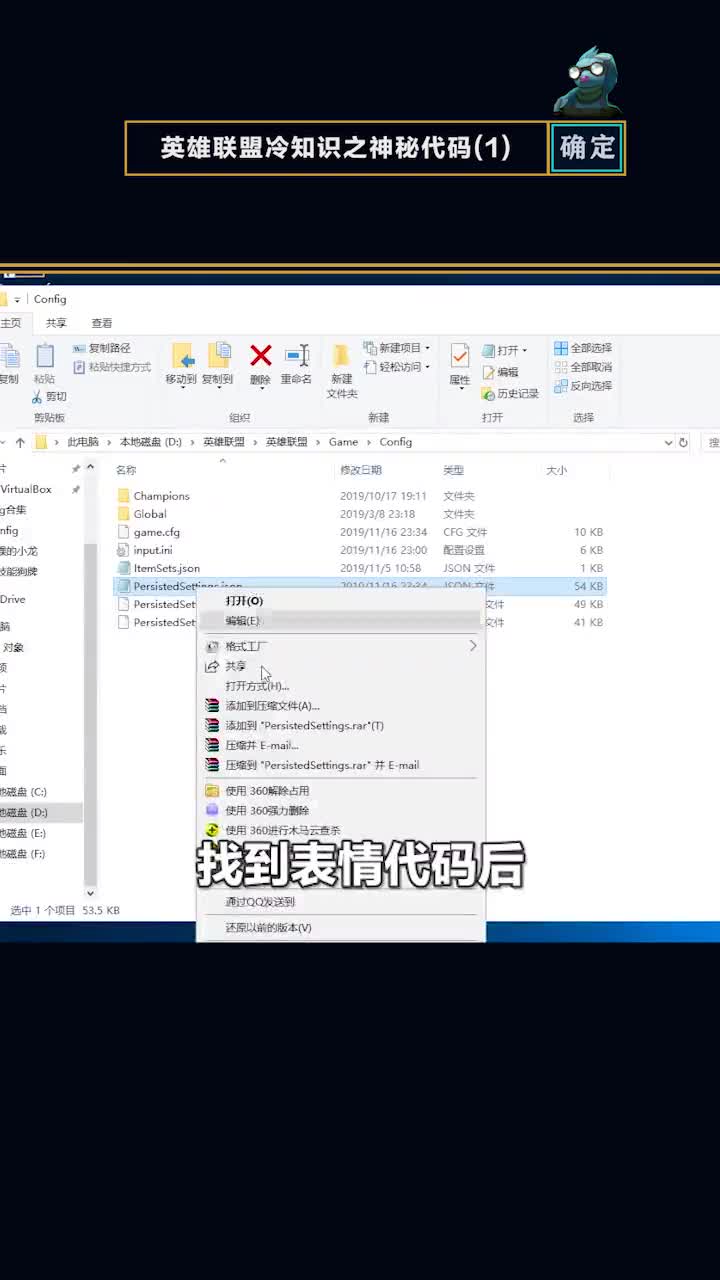Click Select none (全部取消)
Screen dimensions: 720x1280
tap(583, 367)
